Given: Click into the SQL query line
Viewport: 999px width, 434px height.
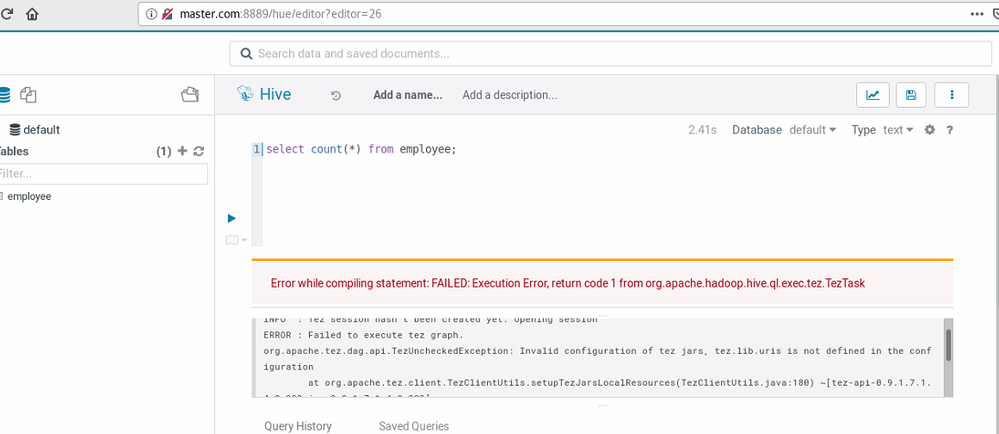Looking at the screenshot, I should point(361,149).
